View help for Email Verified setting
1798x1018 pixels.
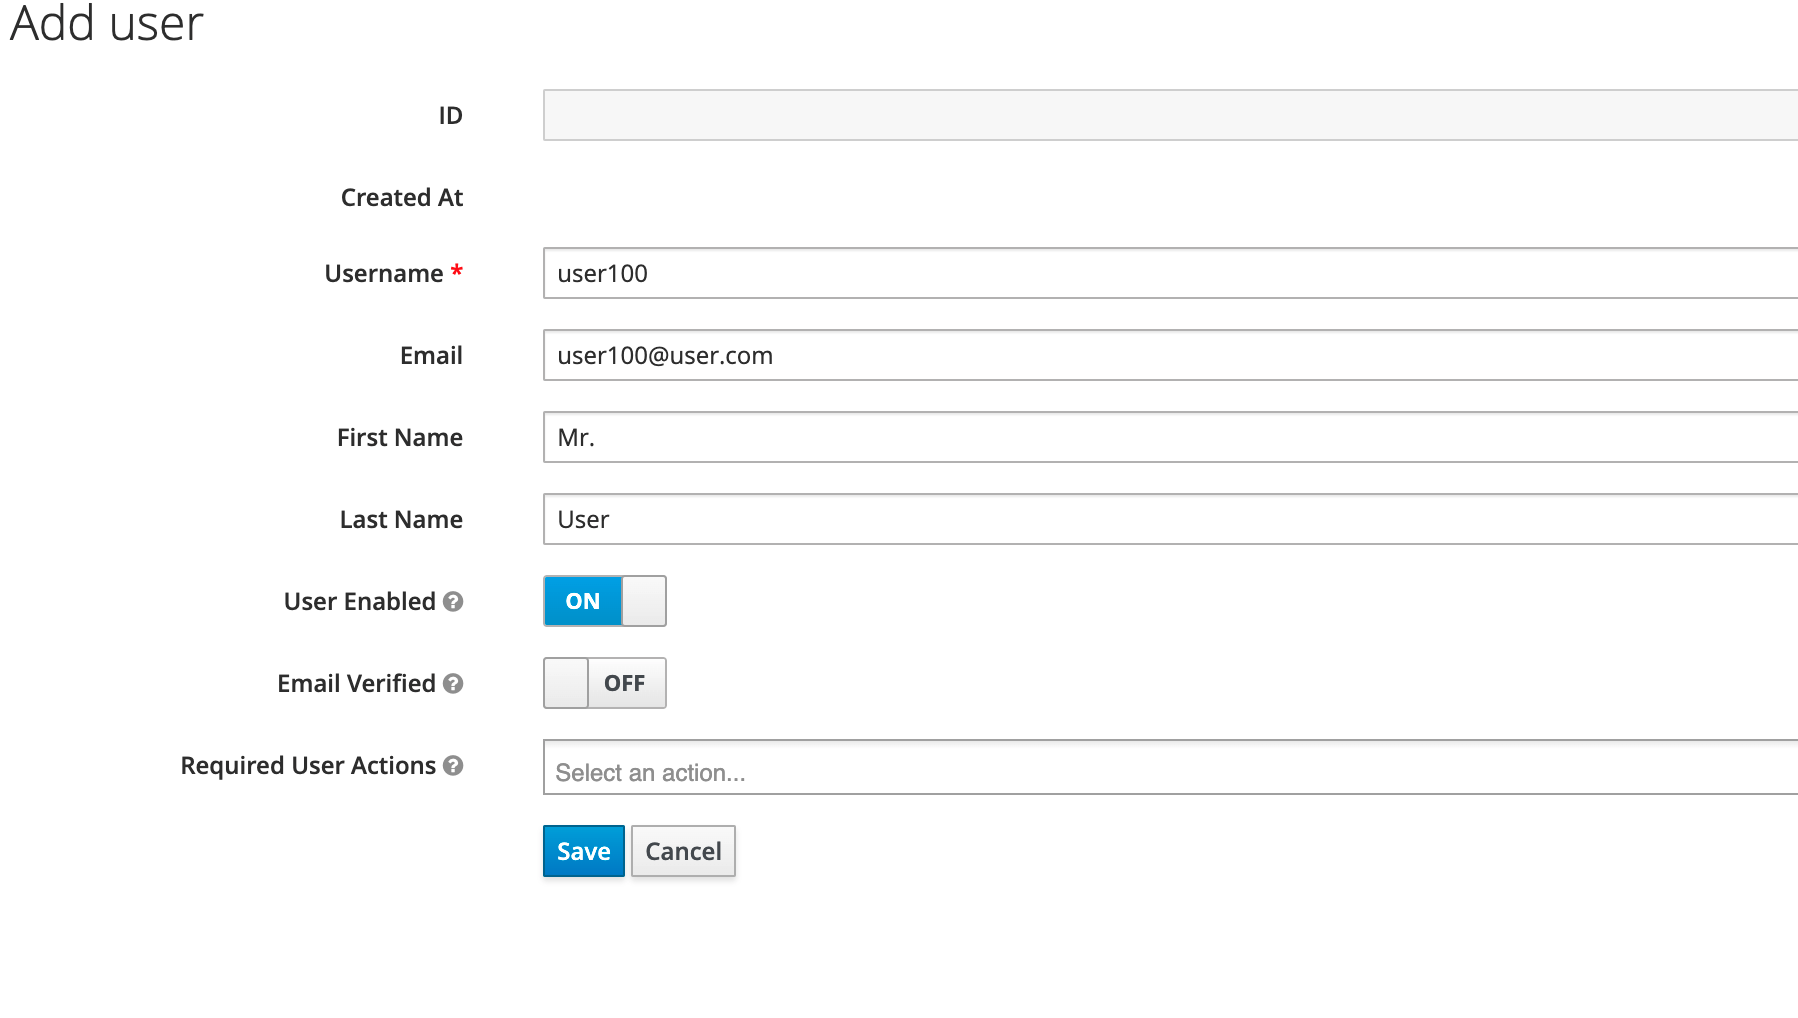click(x=452, y=684)
